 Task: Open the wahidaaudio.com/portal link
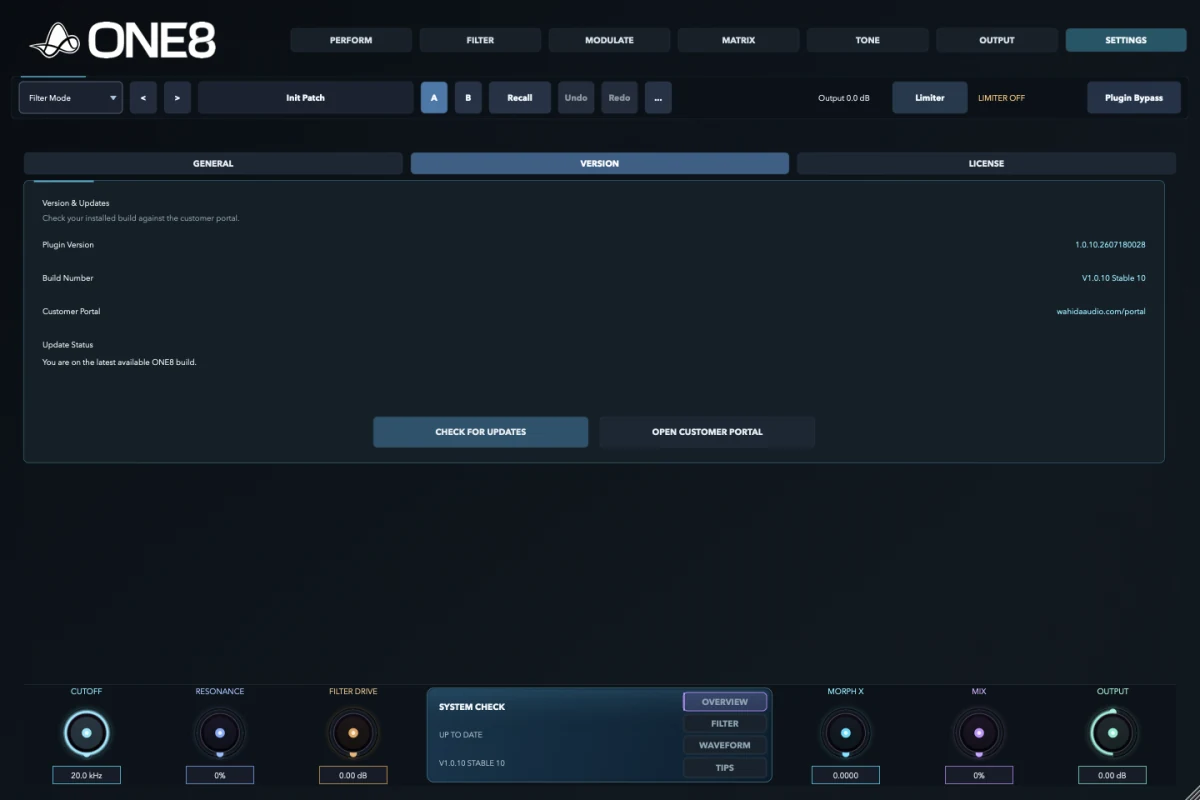[x=1101, y=311]
